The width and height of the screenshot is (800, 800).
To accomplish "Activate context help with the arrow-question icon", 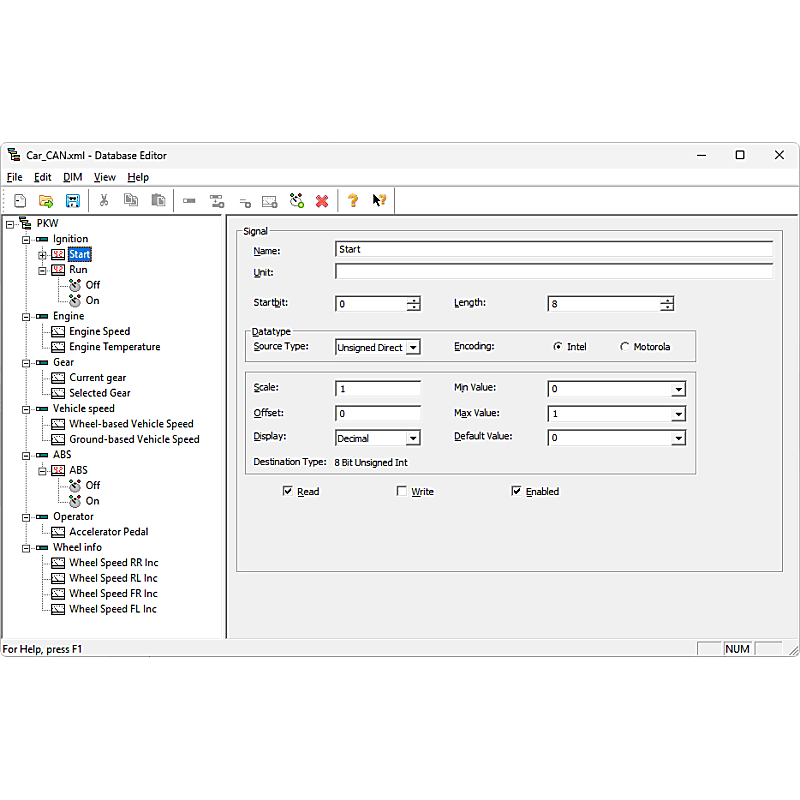I will 379,200.
